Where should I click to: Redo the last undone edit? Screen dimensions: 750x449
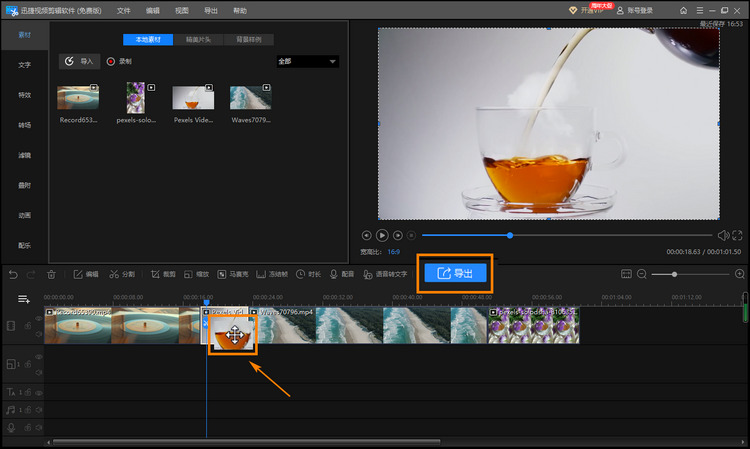tap(31, 274)
